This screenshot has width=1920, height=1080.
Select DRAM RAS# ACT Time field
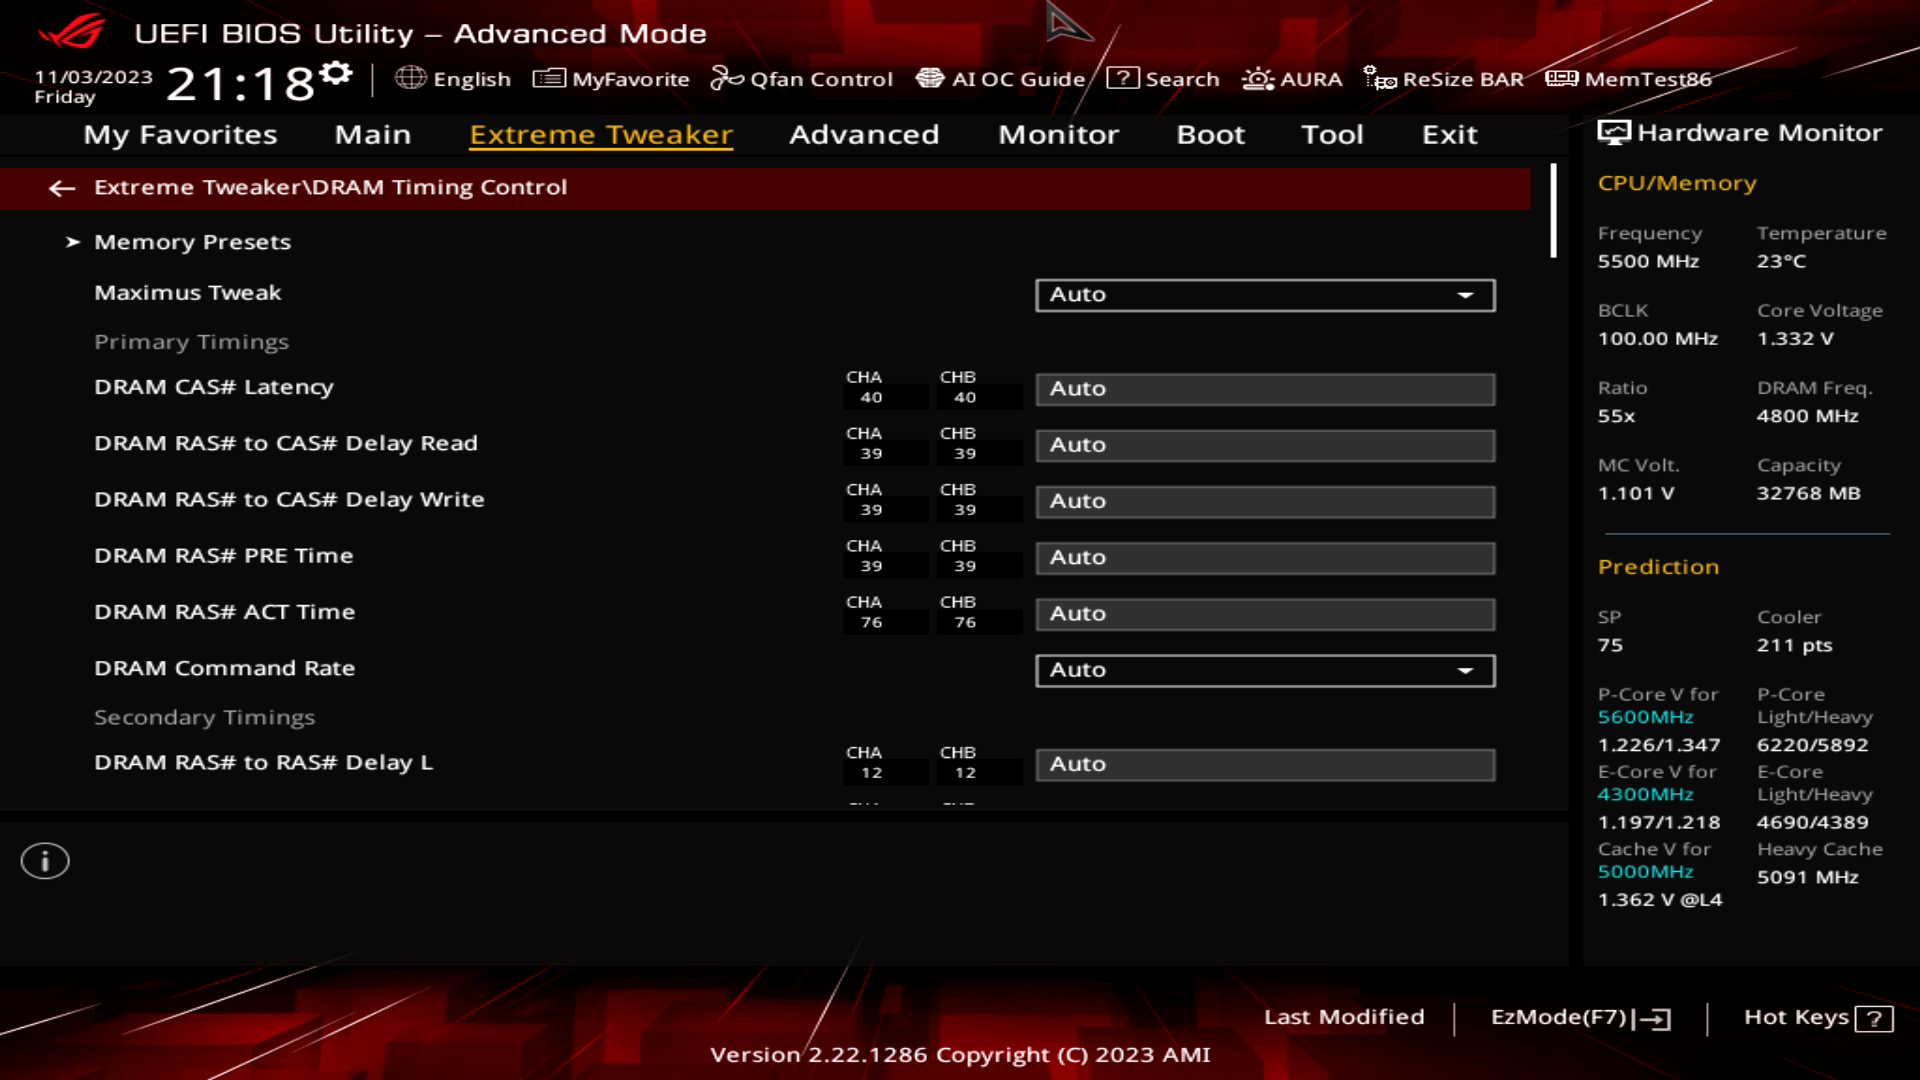click(x=1263, y=613)
